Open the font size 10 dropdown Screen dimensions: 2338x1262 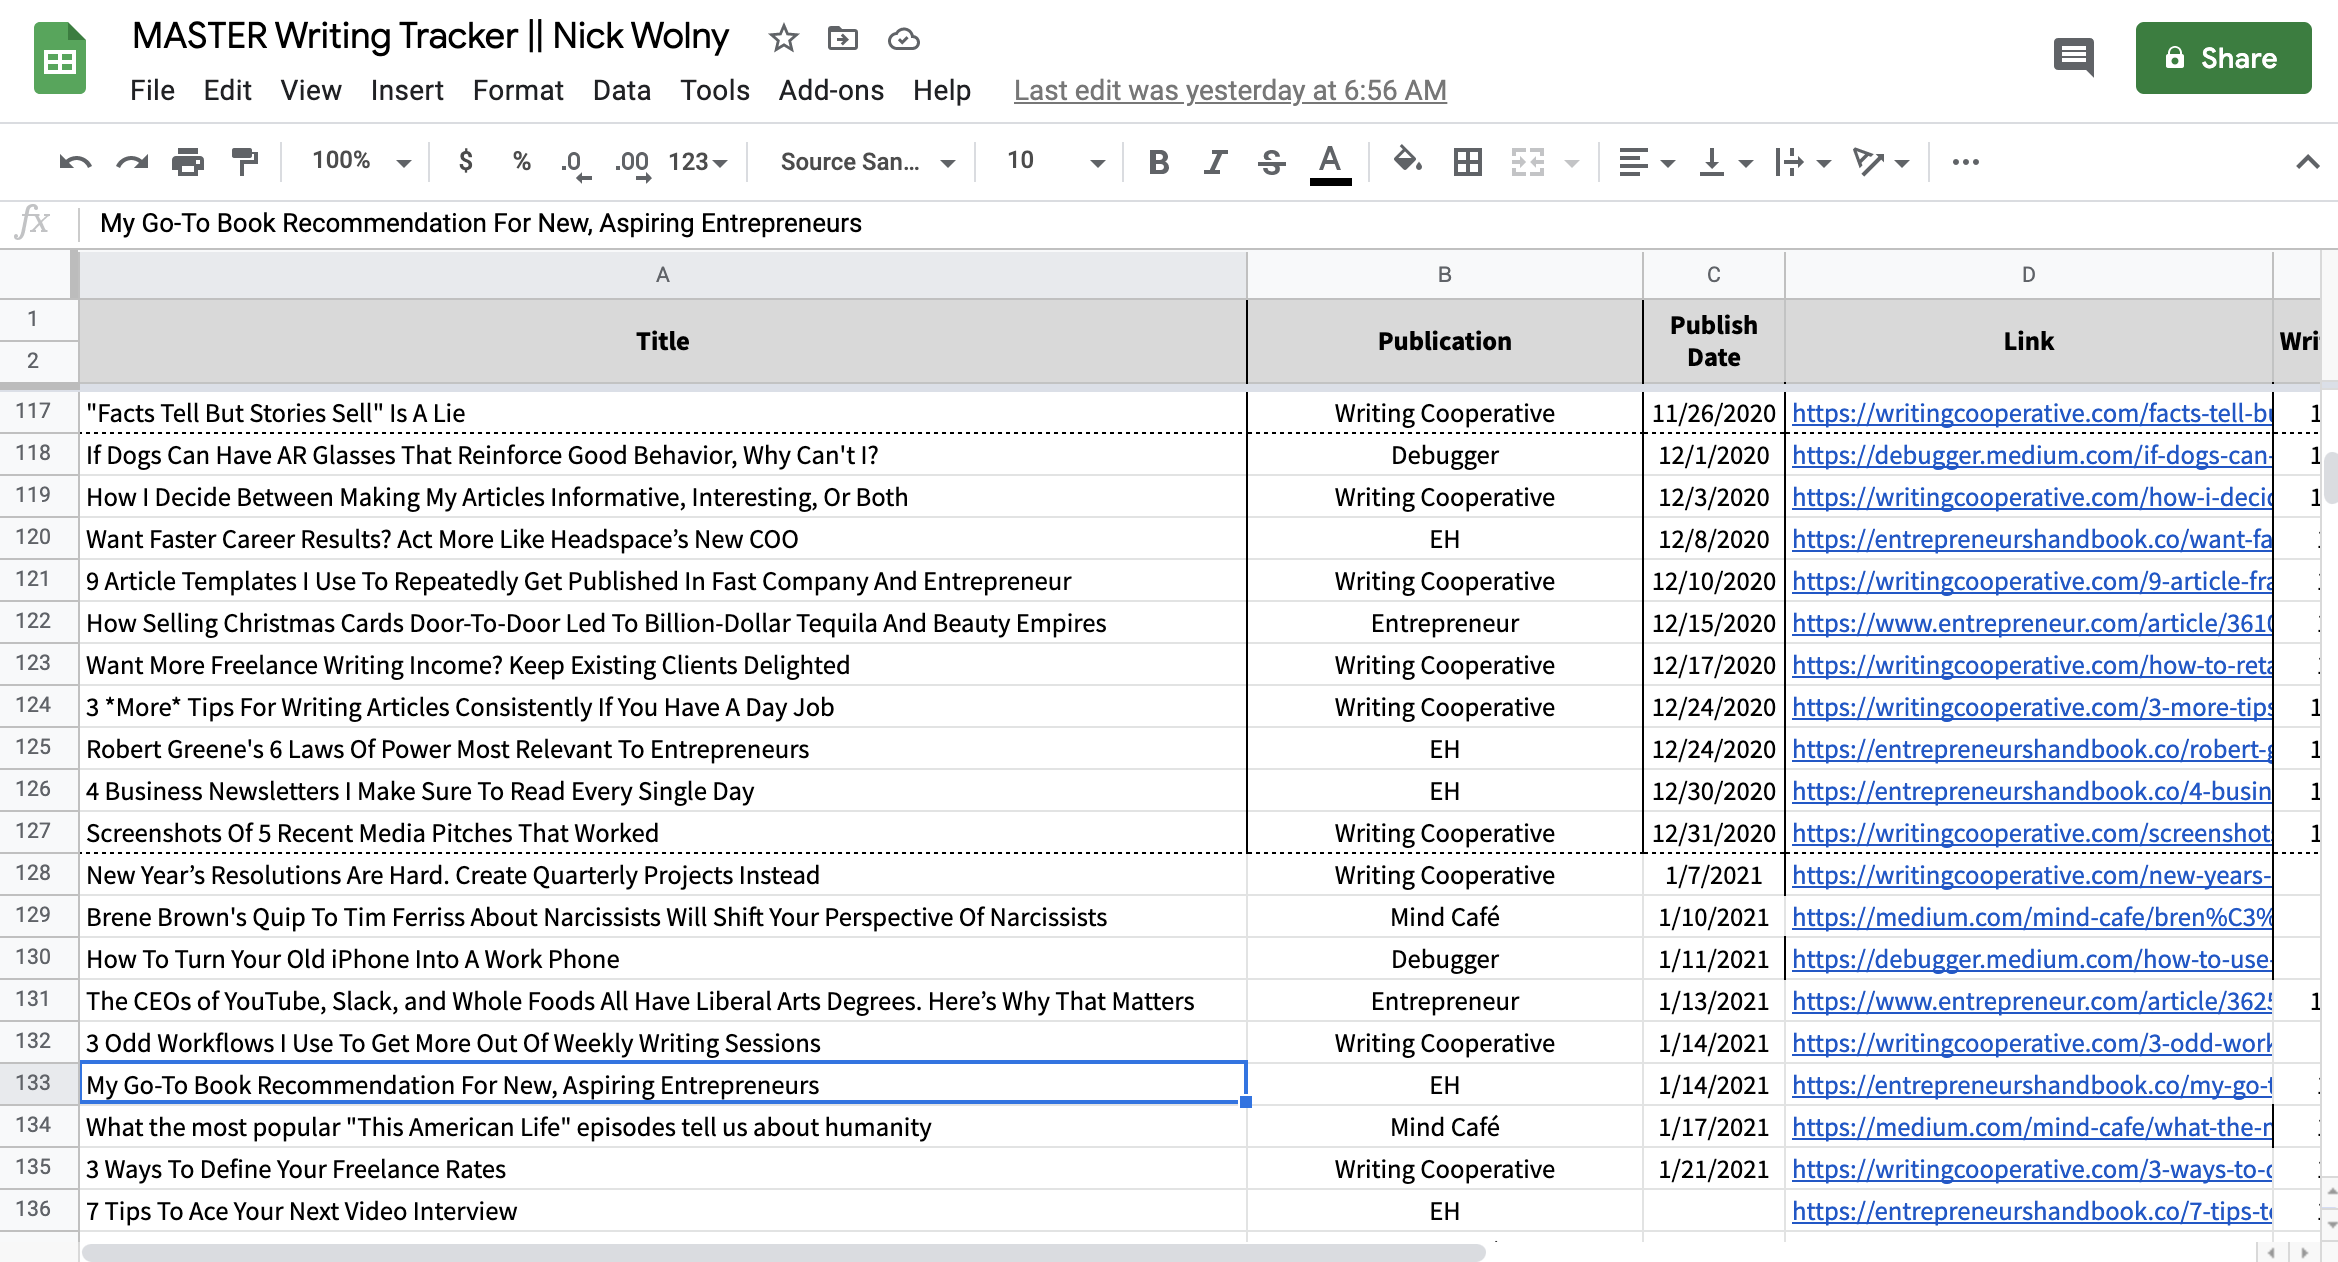point(1055,161)
